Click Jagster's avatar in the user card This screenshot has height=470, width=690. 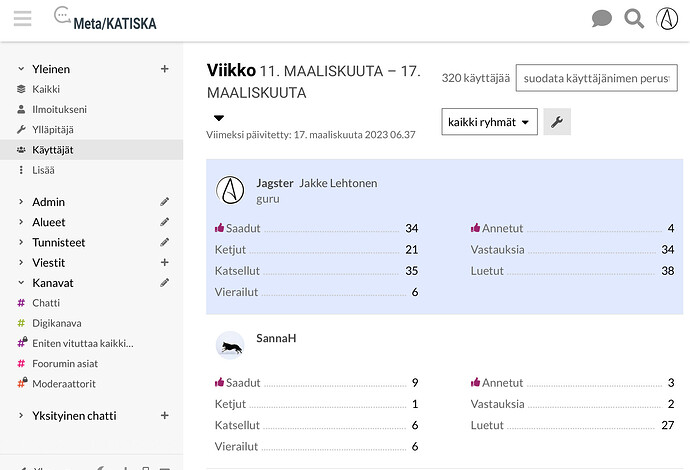click(230, 190)
